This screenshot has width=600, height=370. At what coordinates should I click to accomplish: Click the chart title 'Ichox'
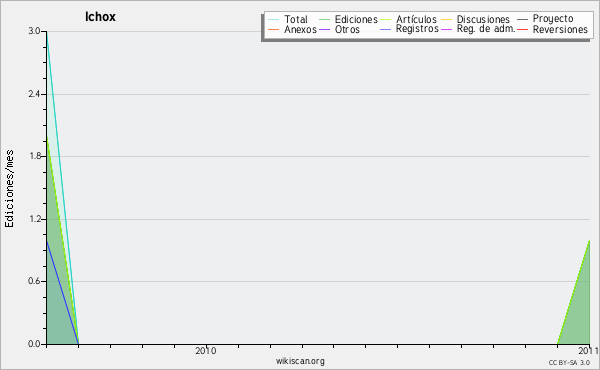pyautogui.click(x=100, y=16)
